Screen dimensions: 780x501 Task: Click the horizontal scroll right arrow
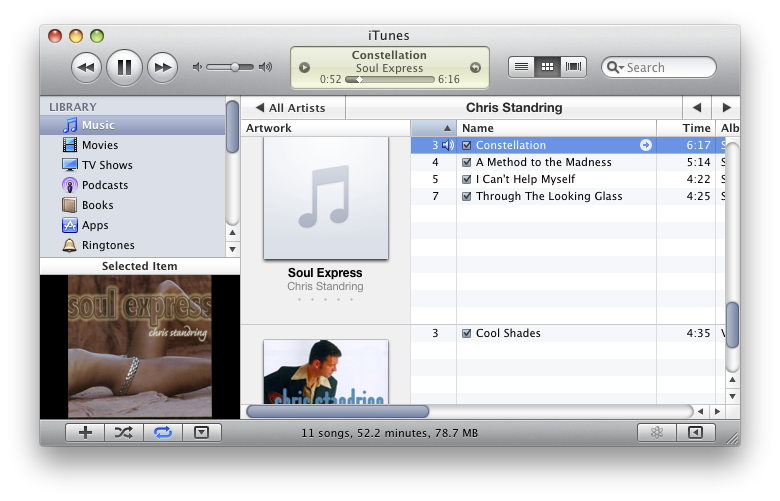(717, 411)
